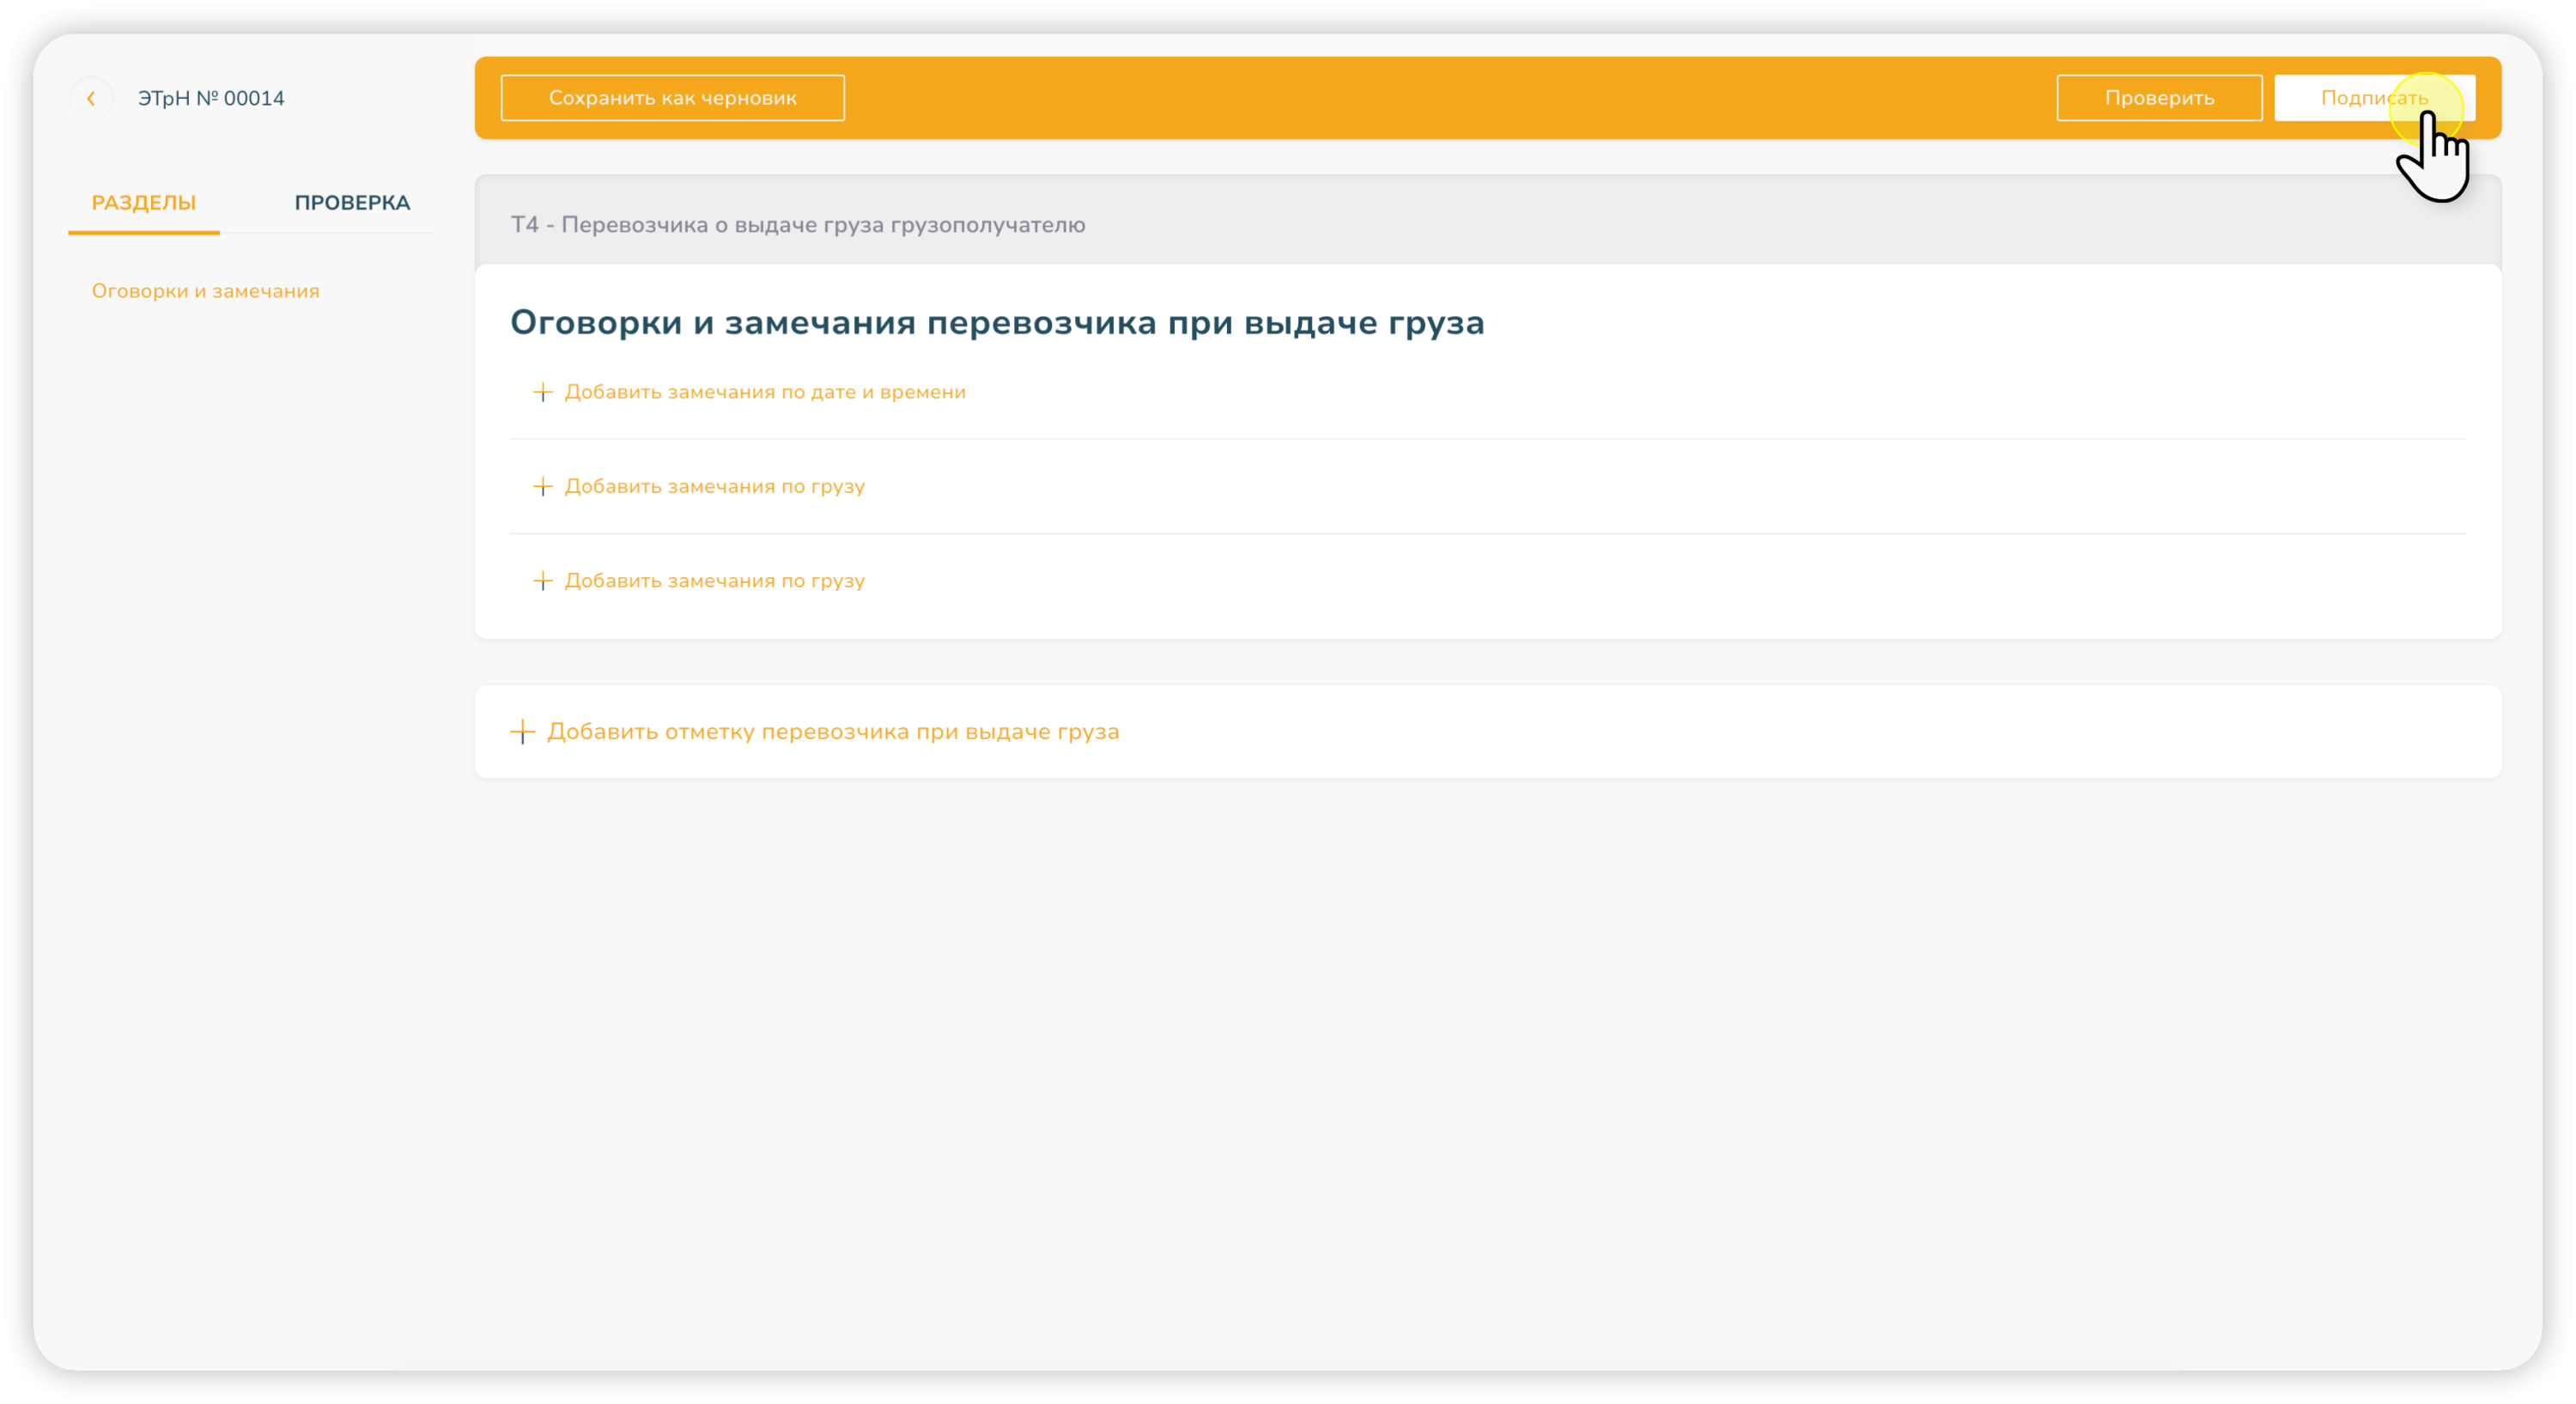The image size is (2576, 1404).
Task: Click plus icon for date and time remarks
Action: (x=542, y=392)
